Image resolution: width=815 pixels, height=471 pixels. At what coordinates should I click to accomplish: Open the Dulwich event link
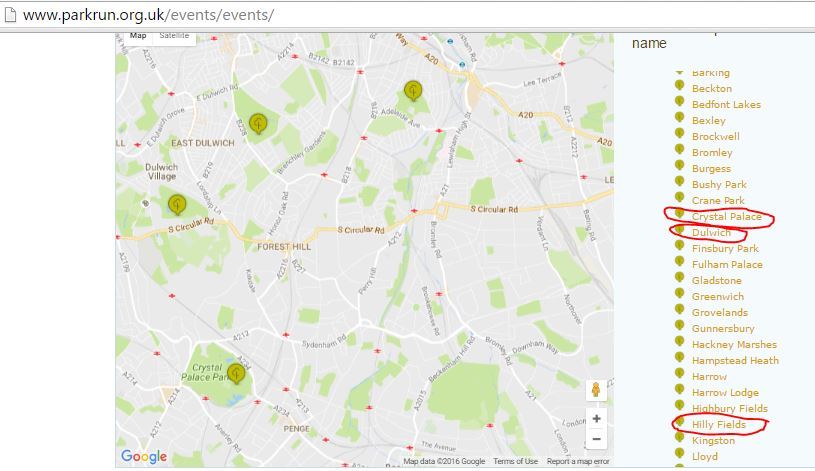tap(711, 233)
